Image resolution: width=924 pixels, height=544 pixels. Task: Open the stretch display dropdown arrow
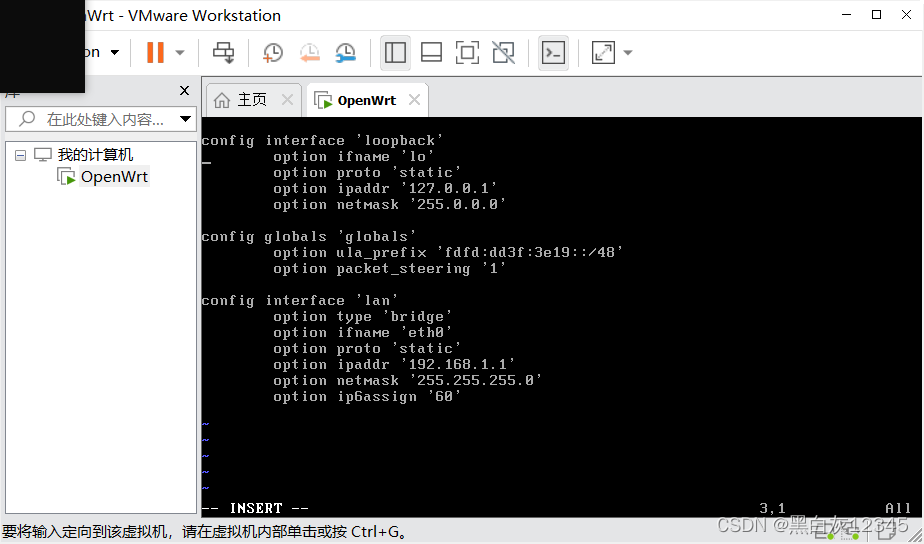628,52
